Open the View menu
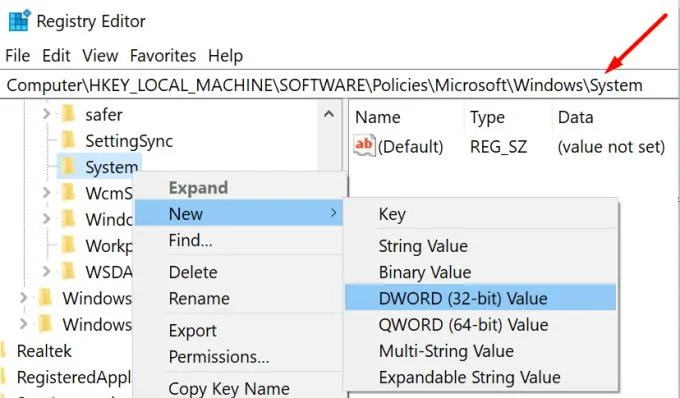Image resolution: width=680 pixels, height=398 pixels. (100, 56)
